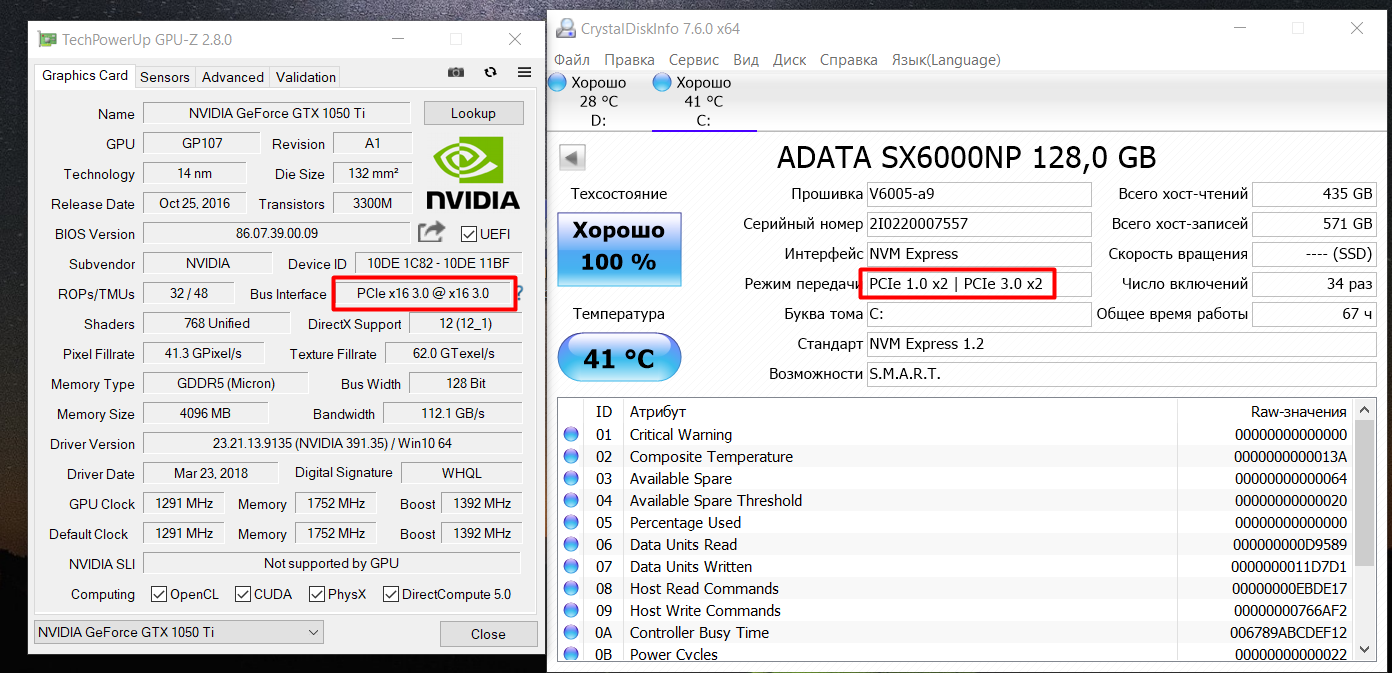Click the GPU-Z refresh icon
The image size is (1392, 673).
pyautogui.click(x=490, y=73)
